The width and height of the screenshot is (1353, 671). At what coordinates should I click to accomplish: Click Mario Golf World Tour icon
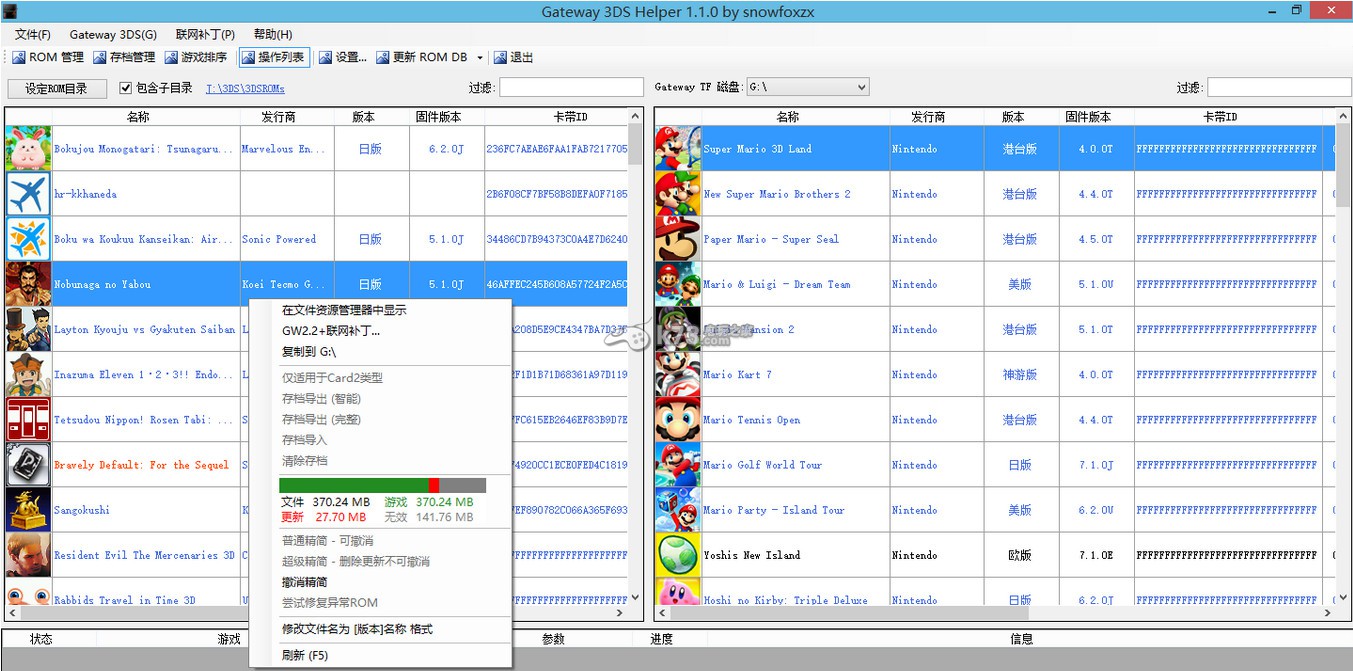click(x=678, y=465)
